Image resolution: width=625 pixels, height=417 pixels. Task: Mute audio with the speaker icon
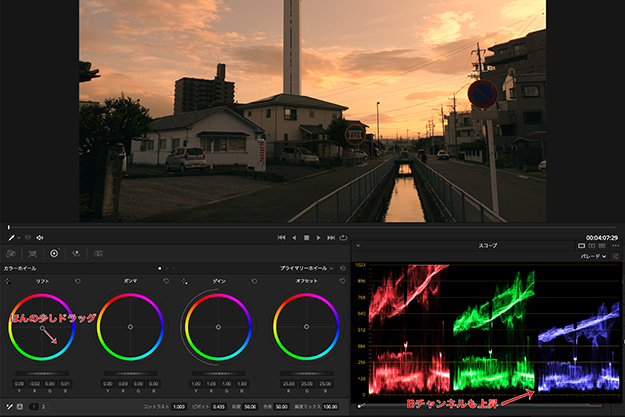pos(39,238)
